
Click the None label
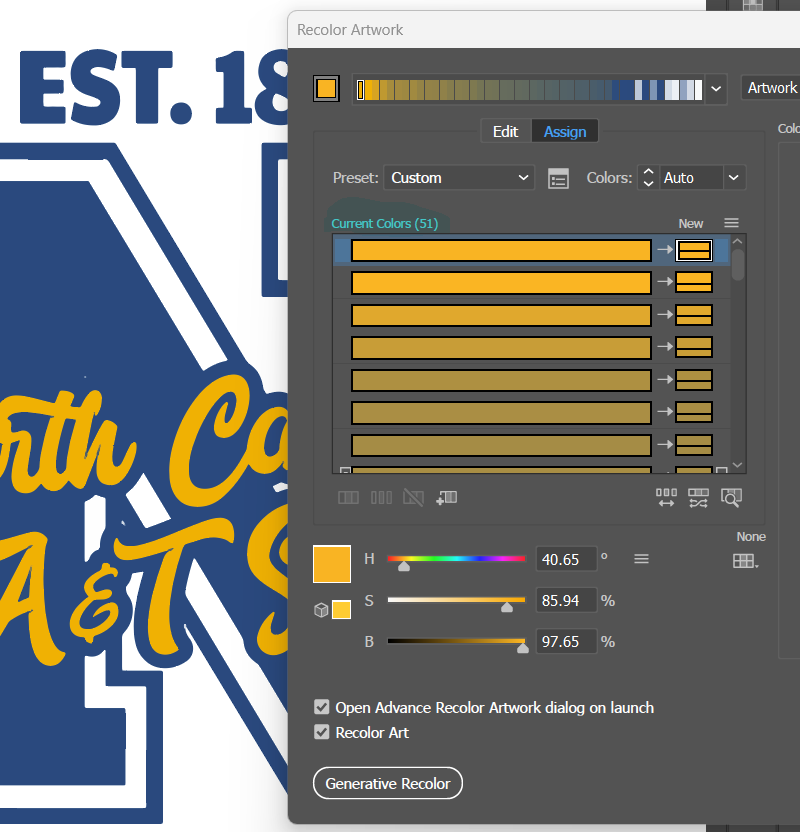click(751, 536)
